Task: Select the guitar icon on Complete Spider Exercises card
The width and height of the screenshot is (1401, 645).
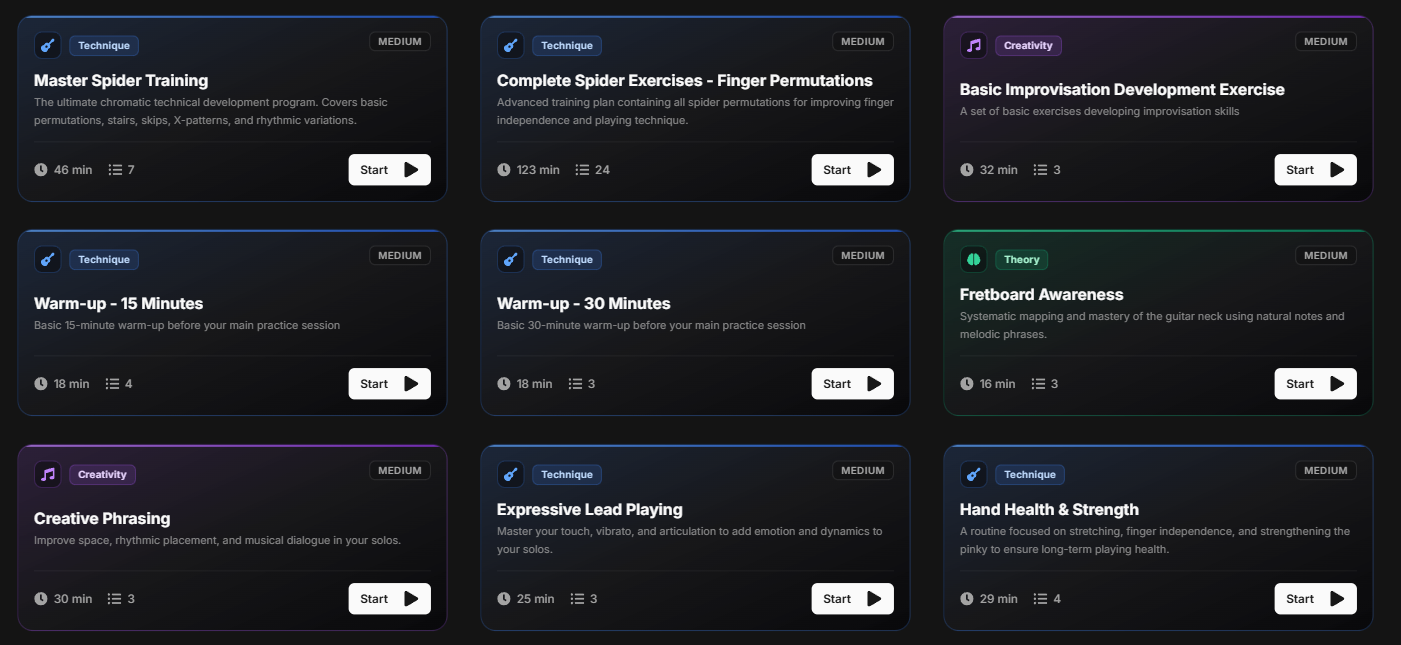Action: point(510,45)
